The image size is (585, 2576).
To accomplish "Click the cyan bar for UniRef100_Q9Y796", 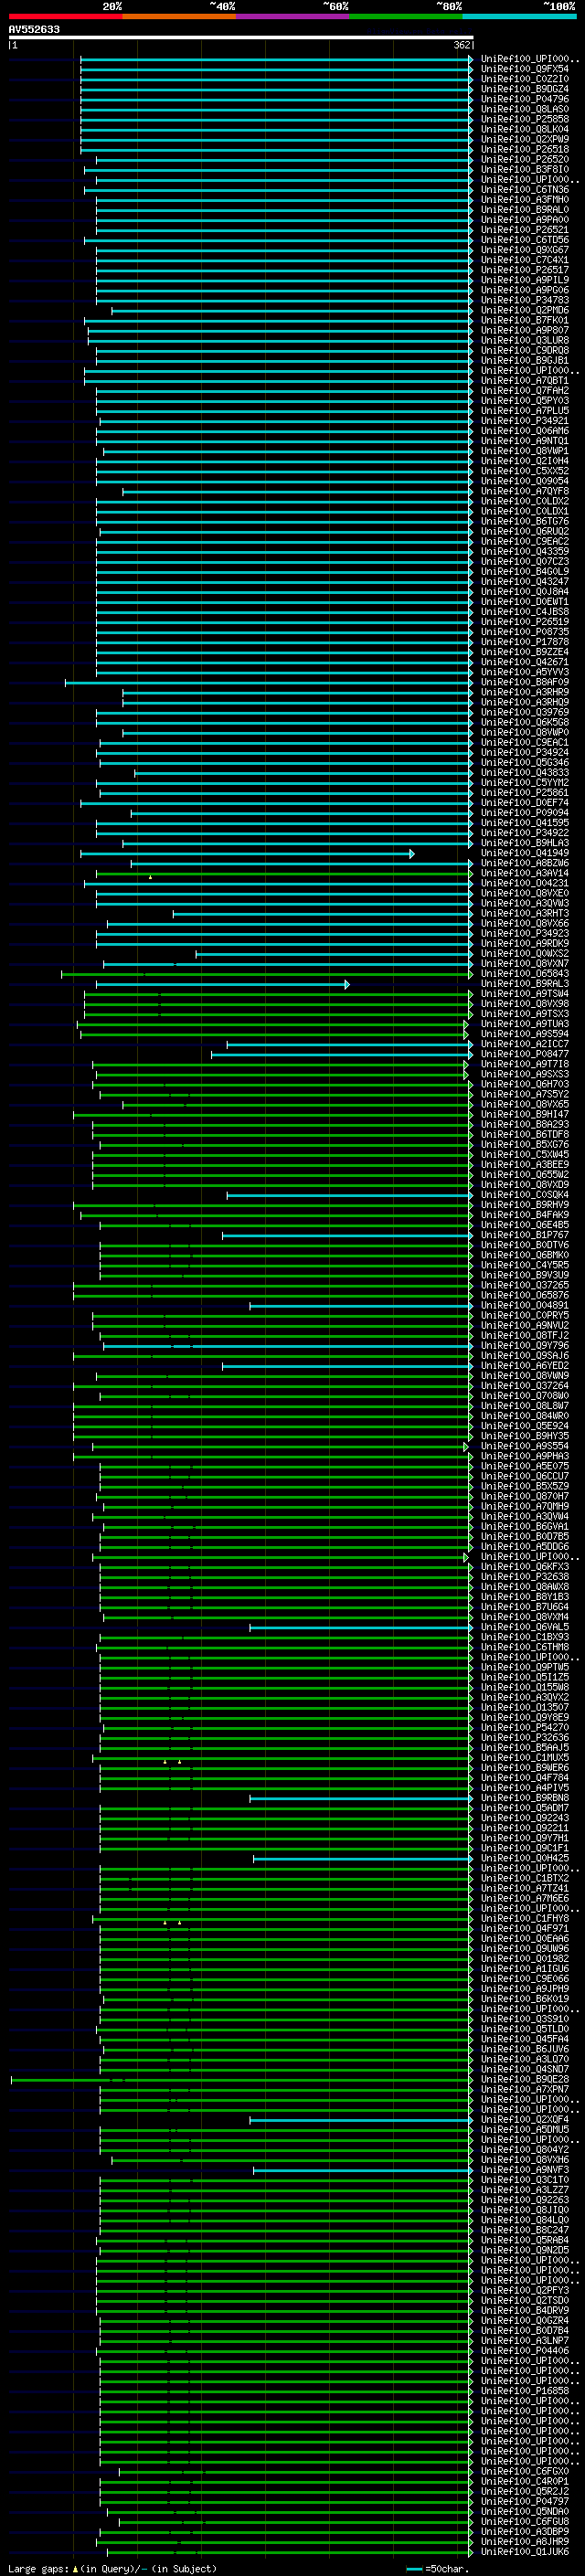I will (x=287, y=1346).
